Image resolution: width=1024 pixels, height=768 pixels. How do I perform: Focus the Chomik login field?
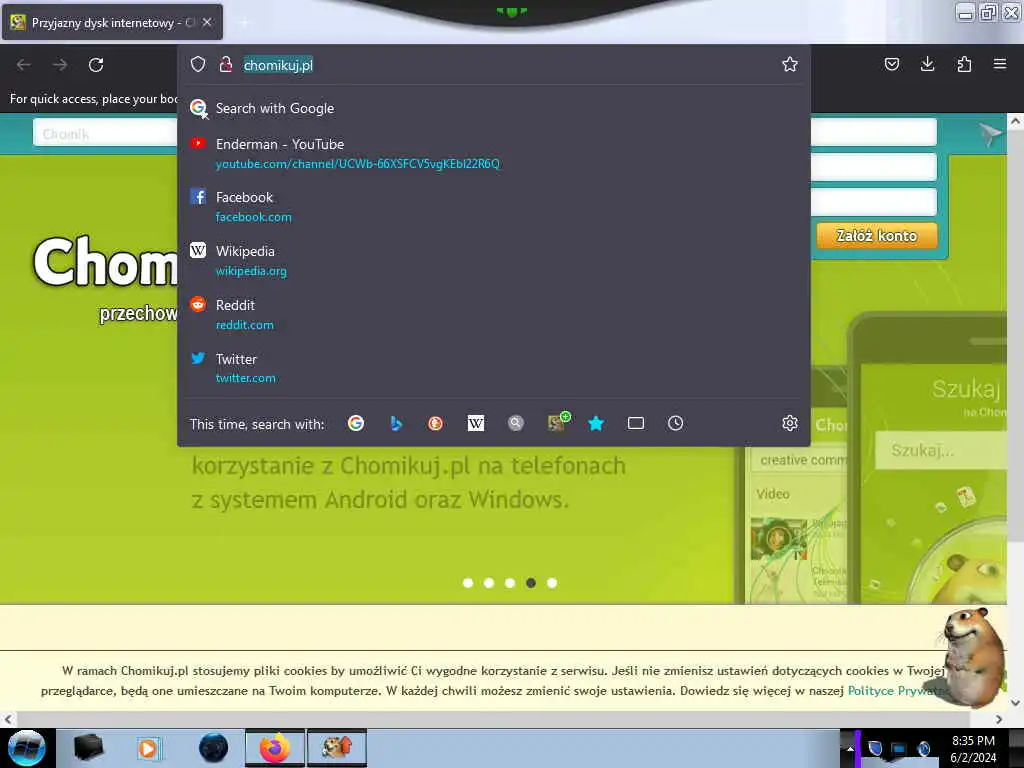point(104,133)
